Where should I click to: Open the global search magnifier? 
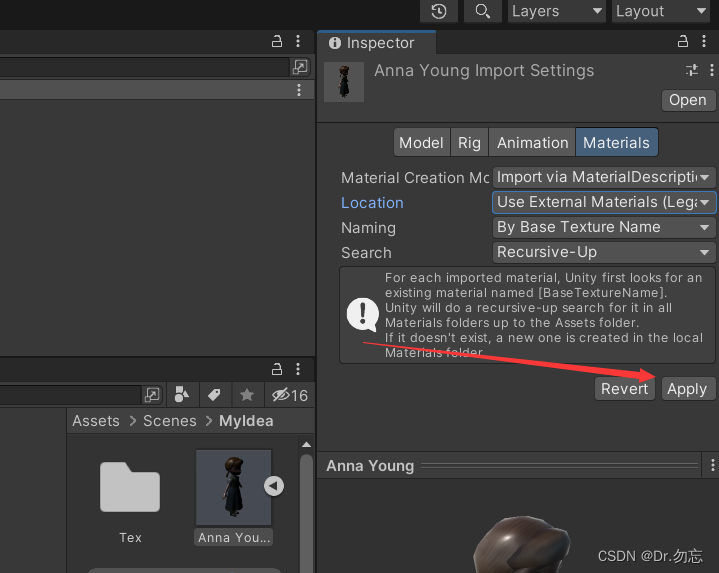coord(482,11)
